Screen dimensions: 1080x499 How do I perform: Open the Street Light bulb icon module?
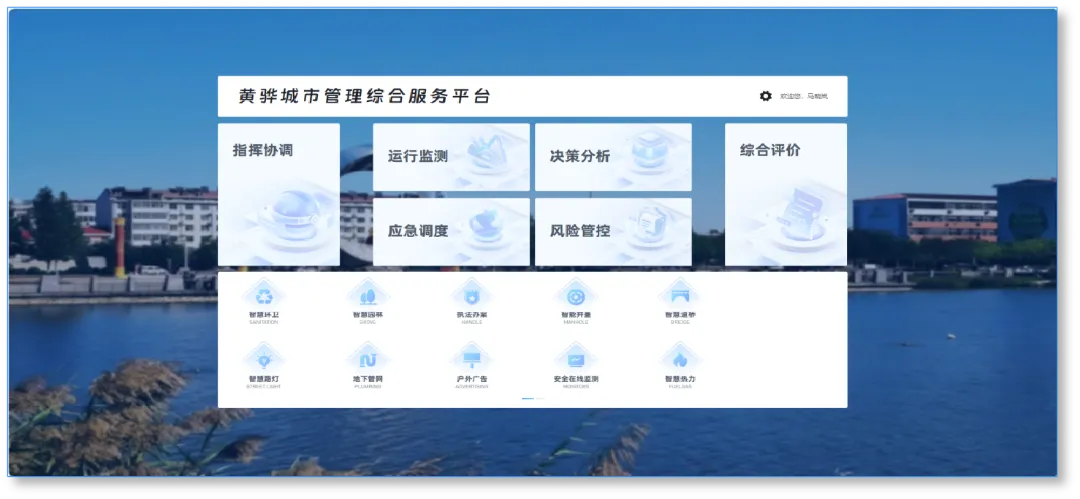point(264,360)
